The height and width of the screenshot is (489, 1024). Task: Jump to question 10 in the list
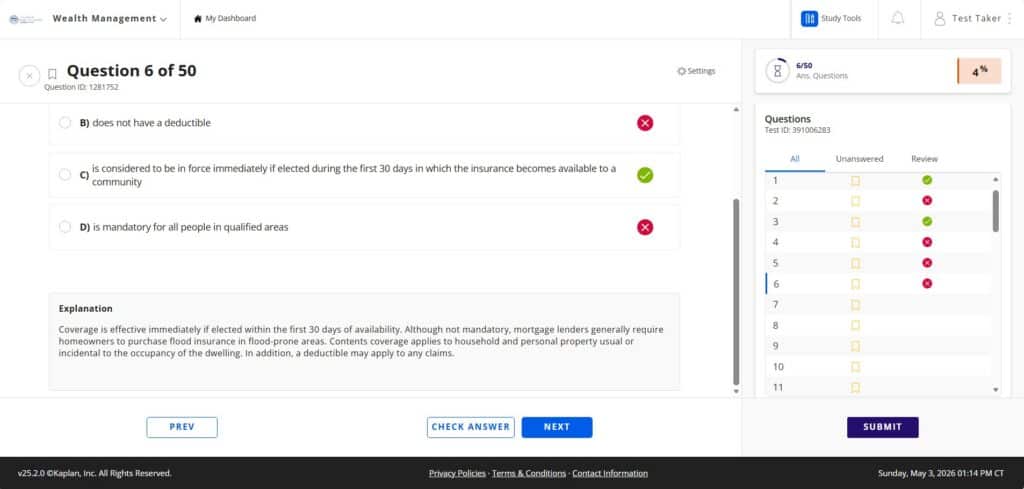[778, 367]
